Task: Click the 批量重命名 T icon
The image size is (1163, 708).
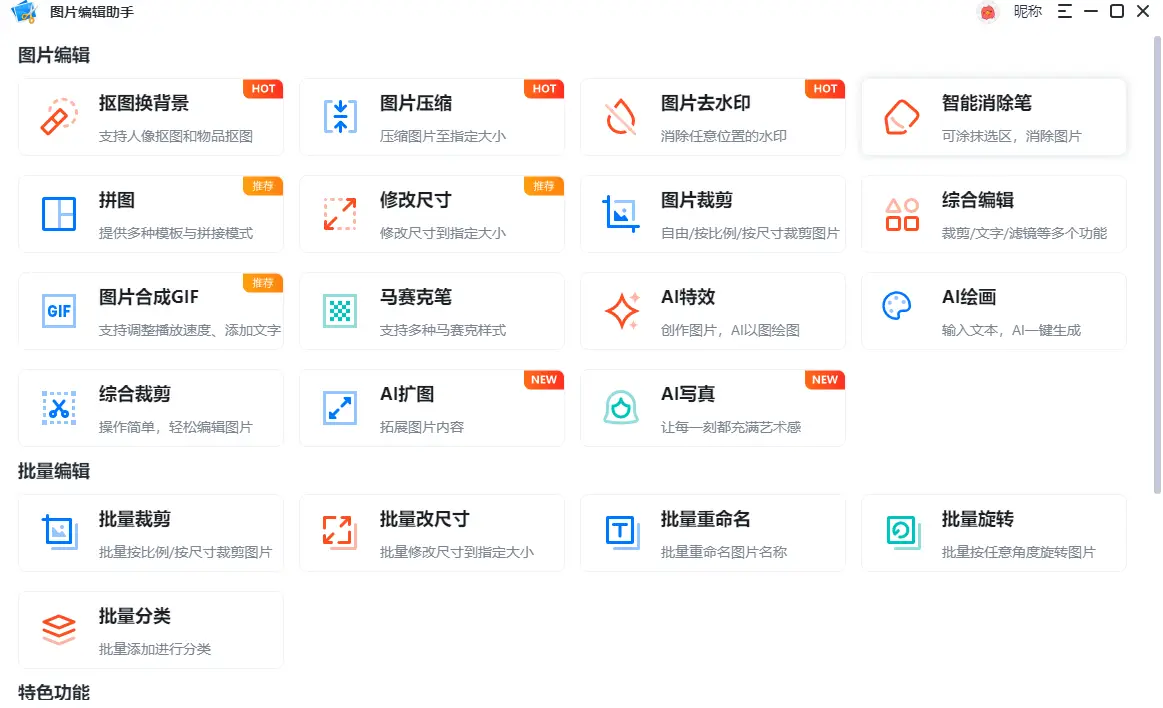Action: (622, 532)
